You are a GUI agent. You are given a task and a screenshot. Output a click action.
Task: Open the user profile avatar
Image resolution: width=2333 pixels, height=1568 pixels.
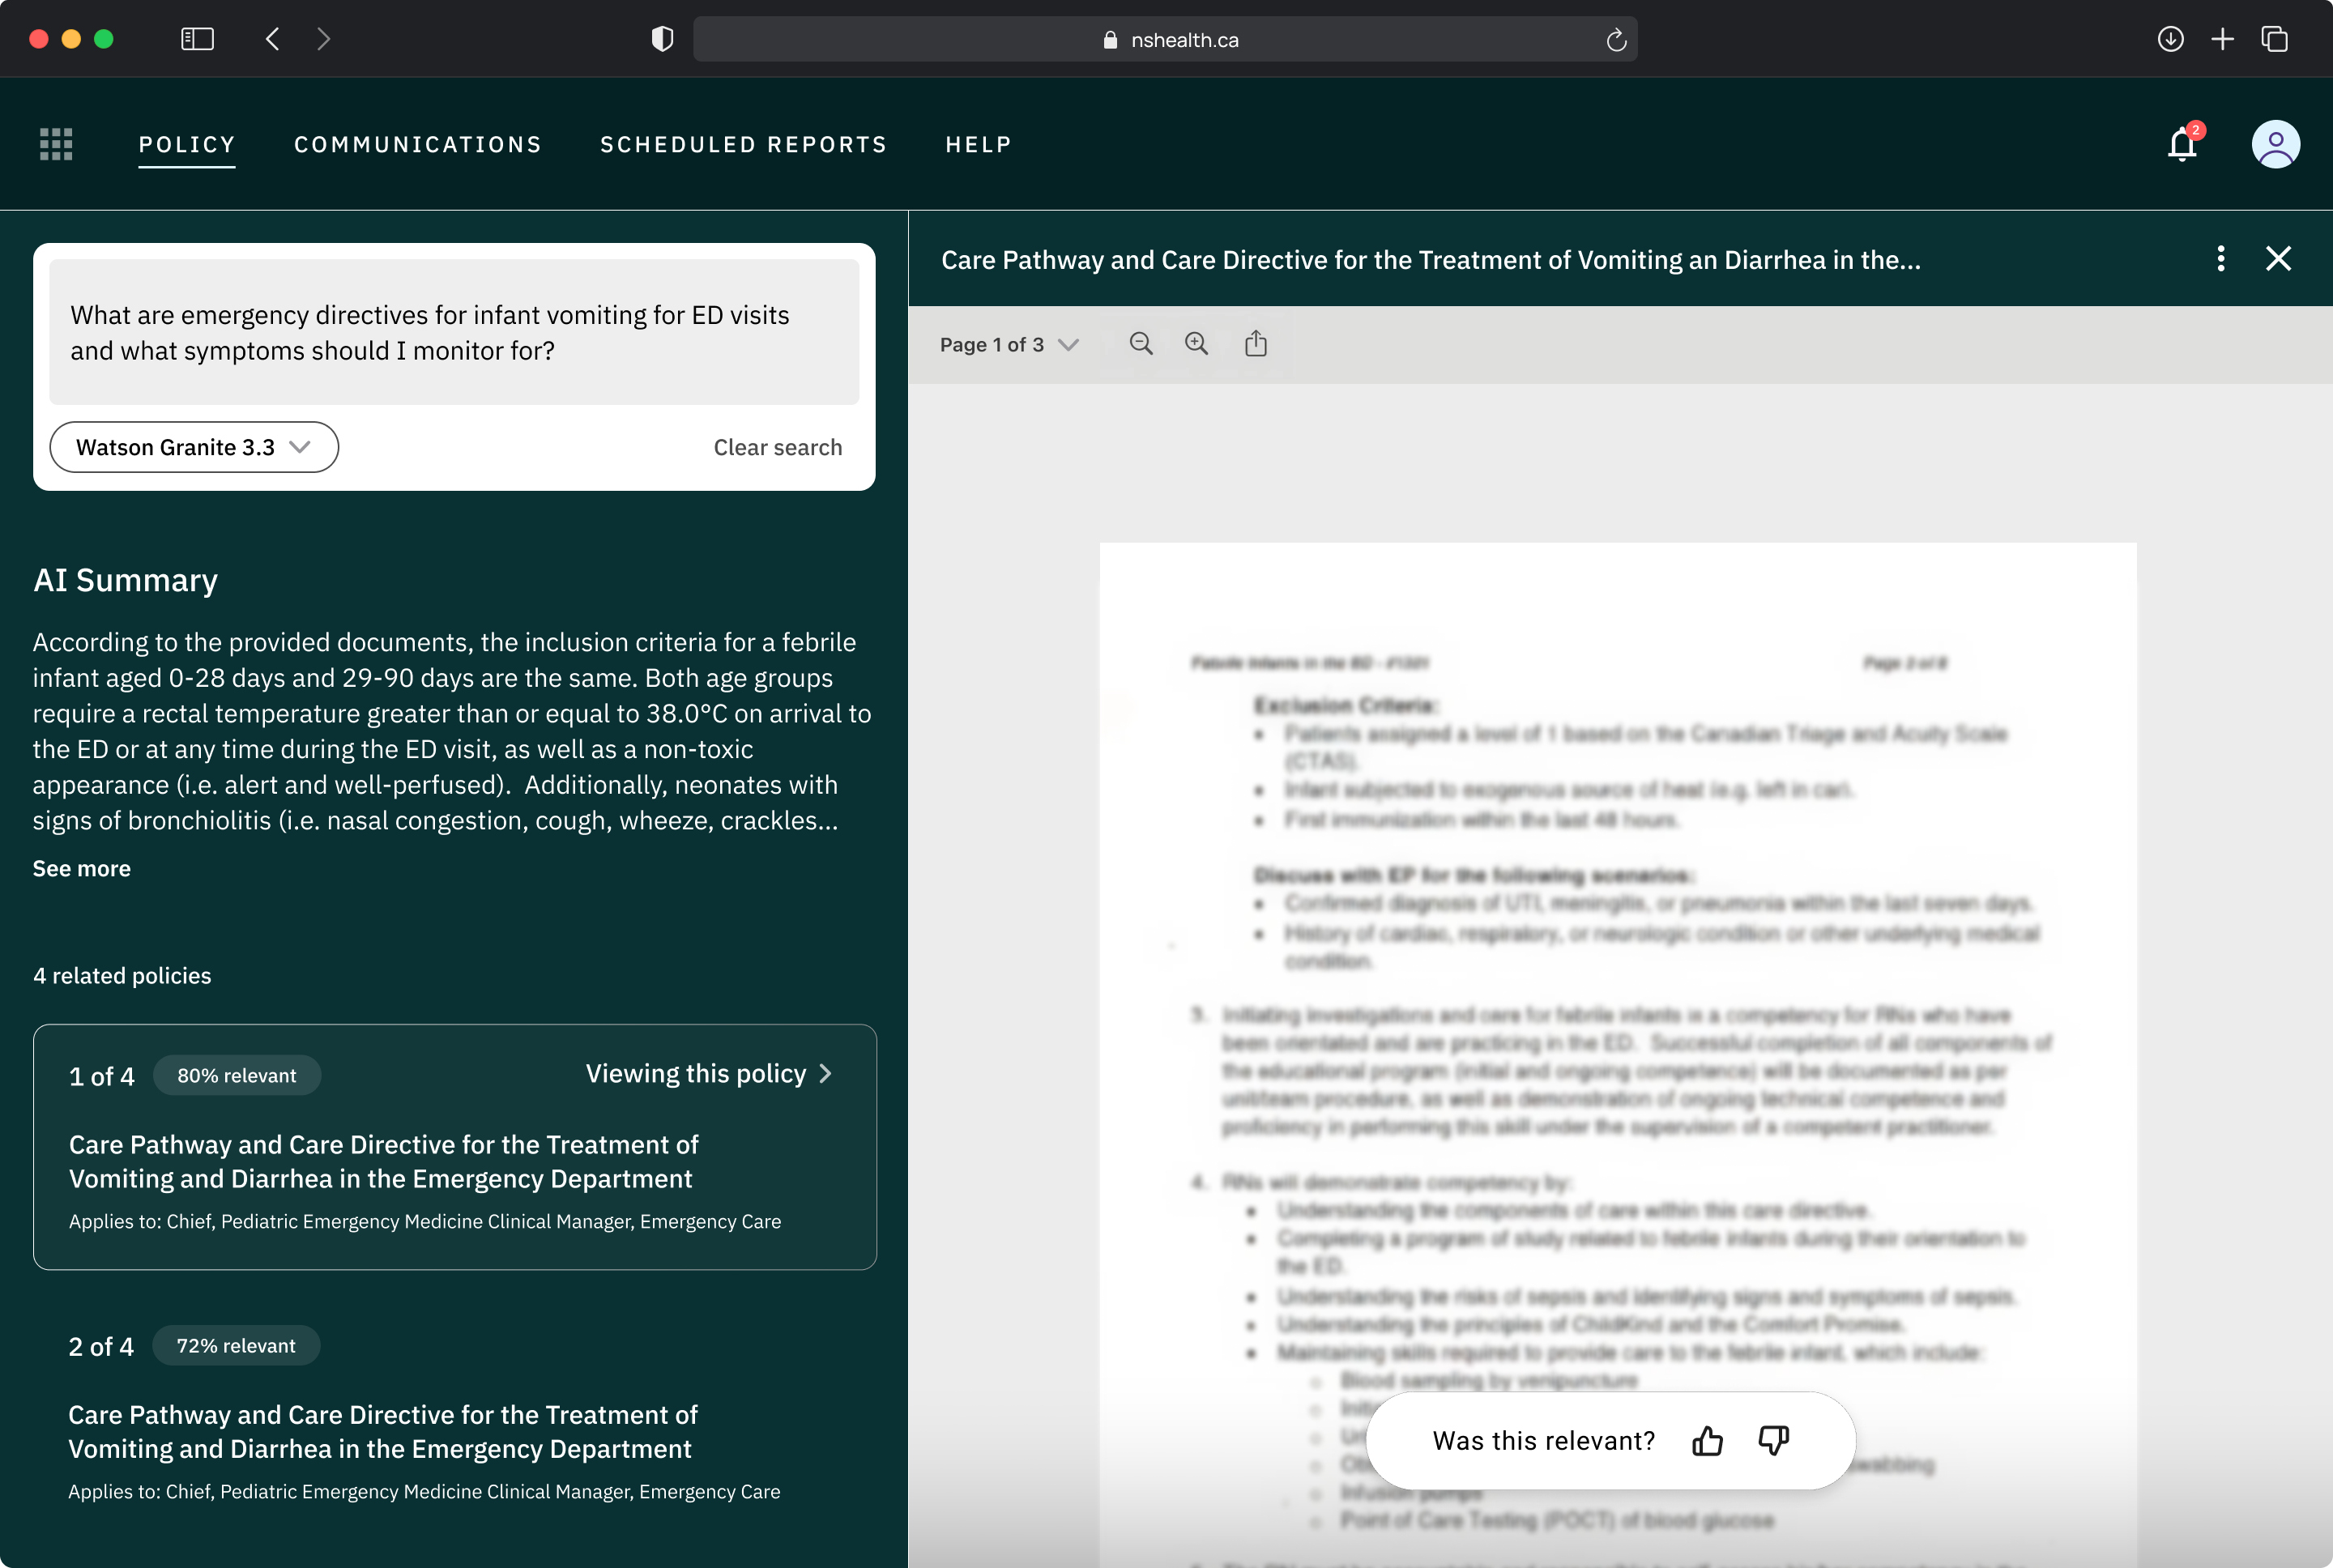2275,145
